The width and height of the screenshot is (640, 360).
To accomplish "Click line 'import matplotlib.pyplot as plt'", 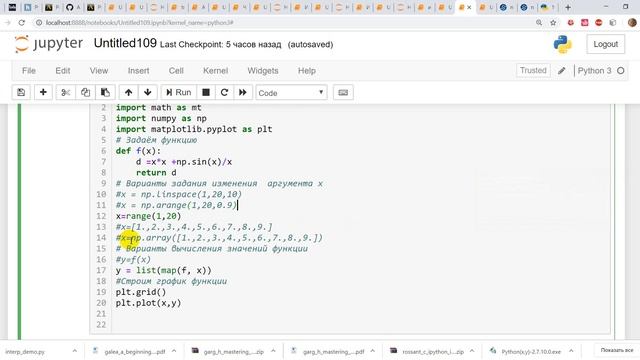I will 194,129.
